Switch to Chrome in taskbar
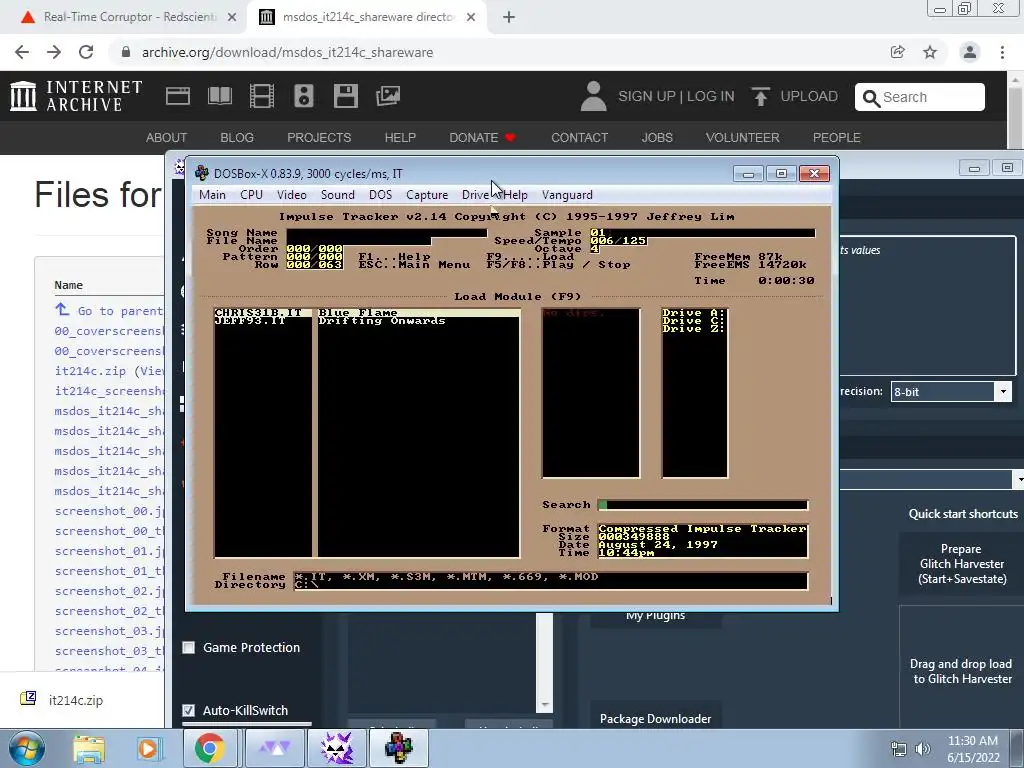Image resolution: width=1024 pixels, height=768 pixels. tap(209, 748)
